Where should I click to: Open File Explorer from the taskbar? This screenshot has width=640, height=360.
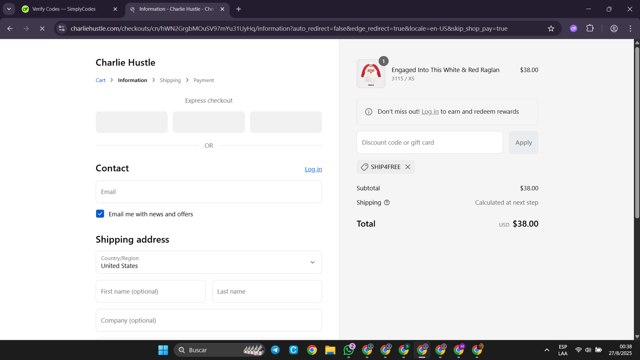330,350
